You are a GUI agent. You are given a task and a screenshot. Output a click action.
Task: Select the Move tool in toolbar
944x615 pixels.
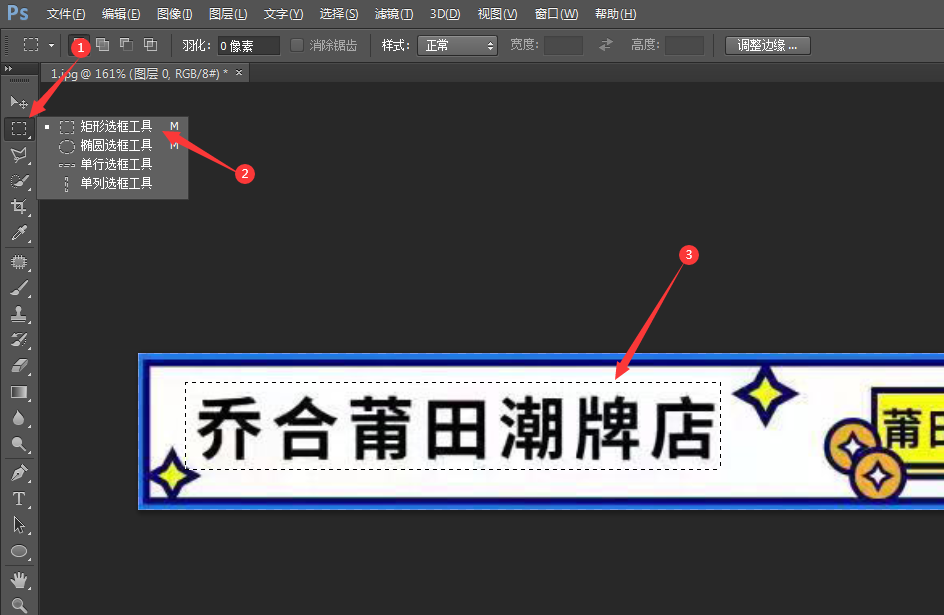coord(18,102)
